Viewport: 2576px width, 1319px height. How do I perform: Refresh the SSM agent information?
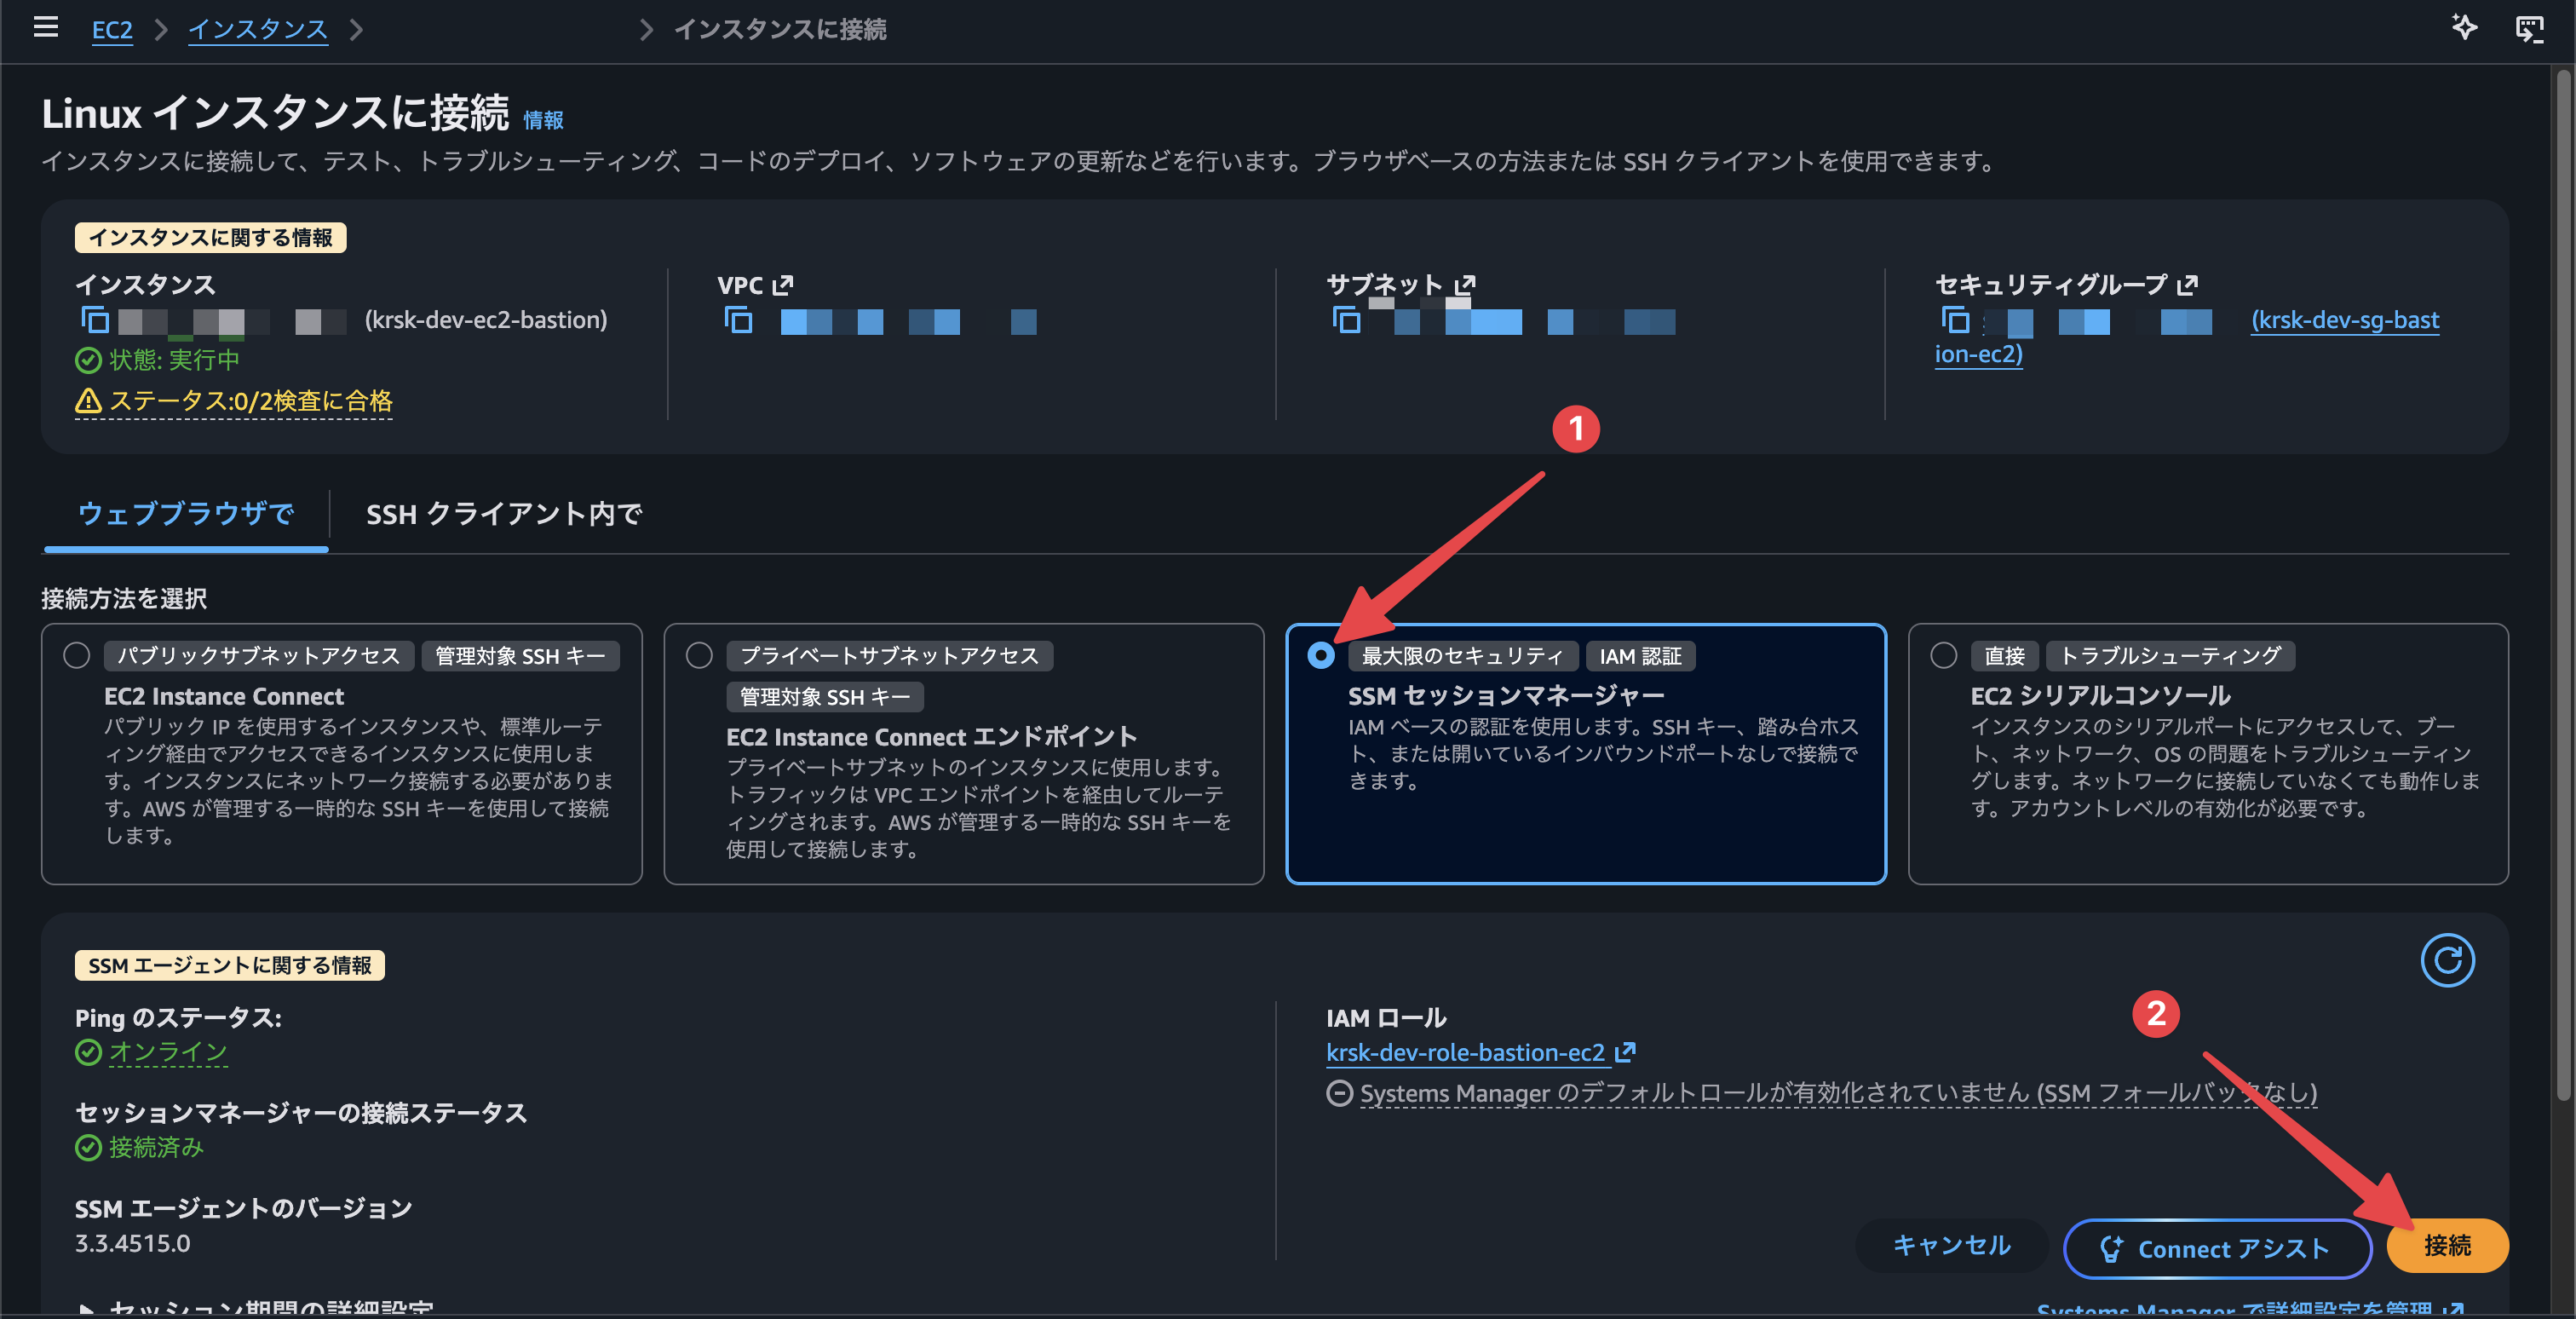coord(2447,960)
